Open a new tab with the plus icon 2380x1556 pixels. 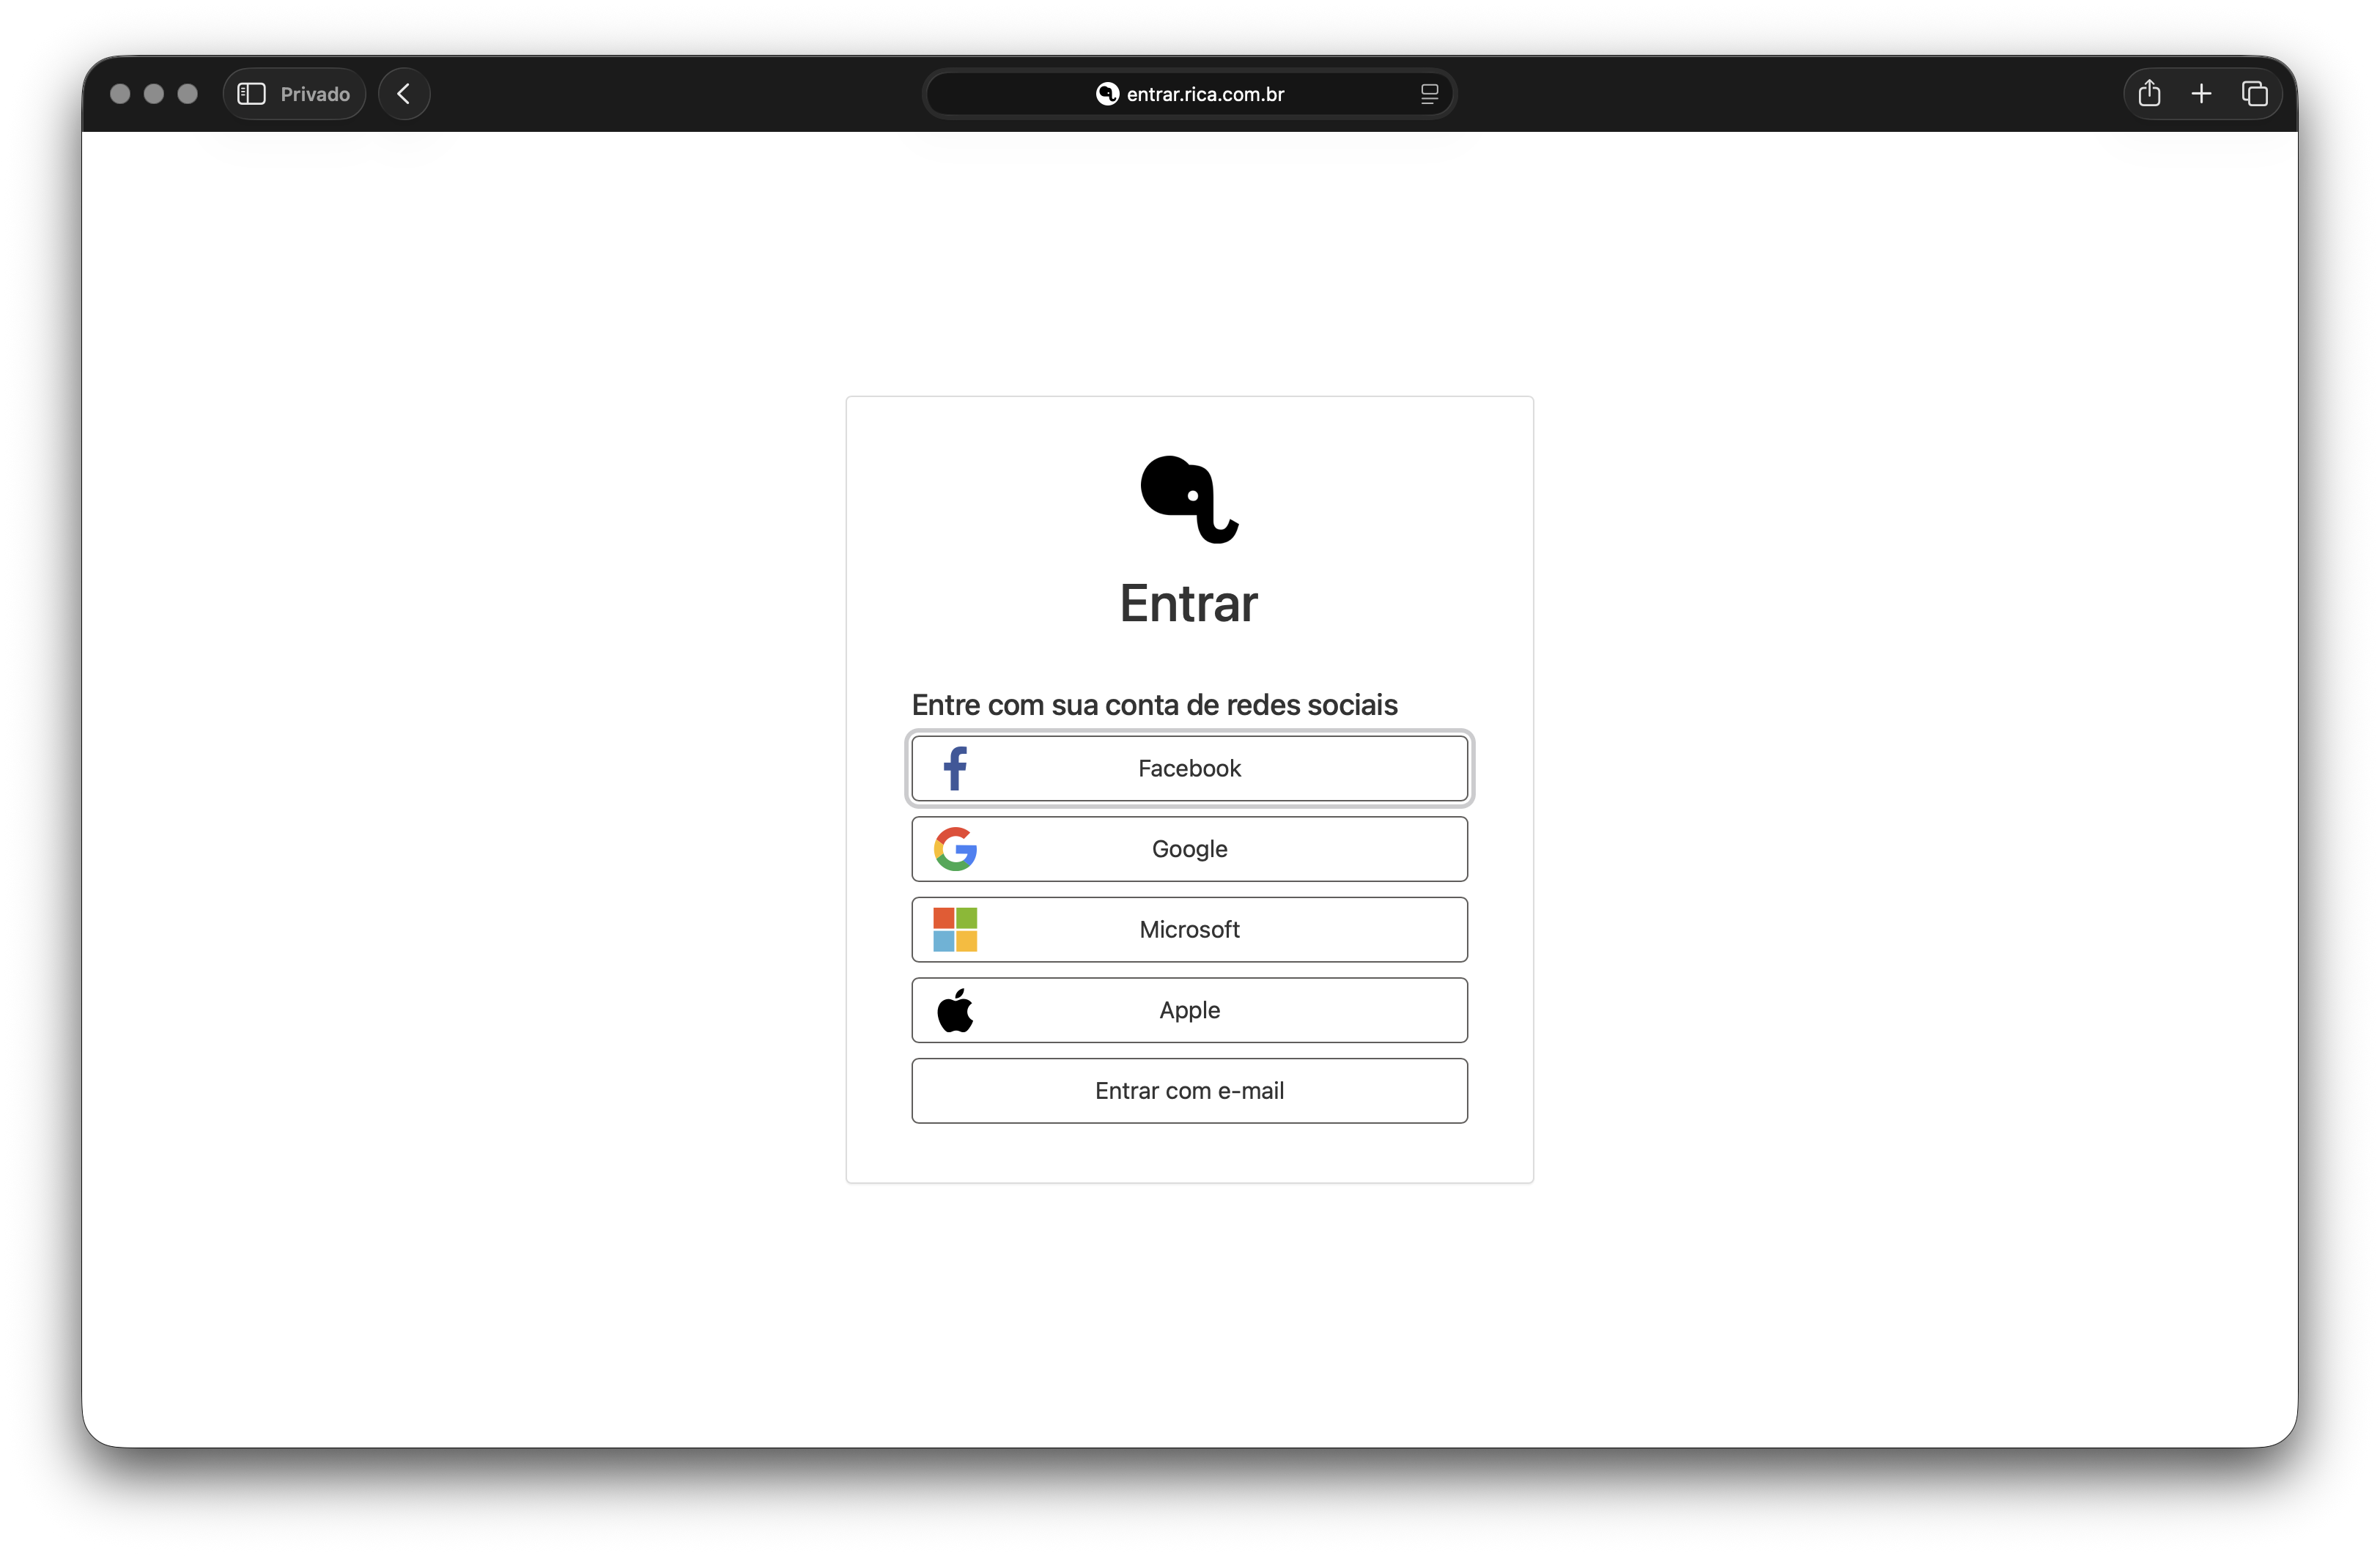2201,94
